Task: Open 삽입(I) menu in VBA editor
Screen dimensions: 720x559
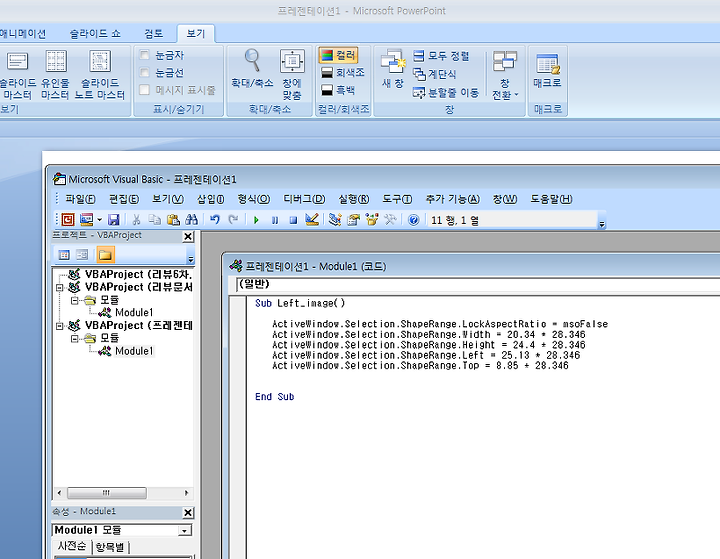Action: 210,199
